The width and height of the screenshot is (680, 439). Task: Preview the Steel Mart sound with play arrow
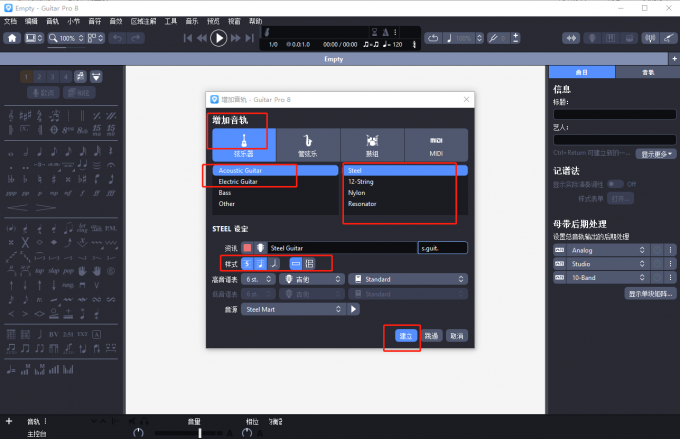353,310
